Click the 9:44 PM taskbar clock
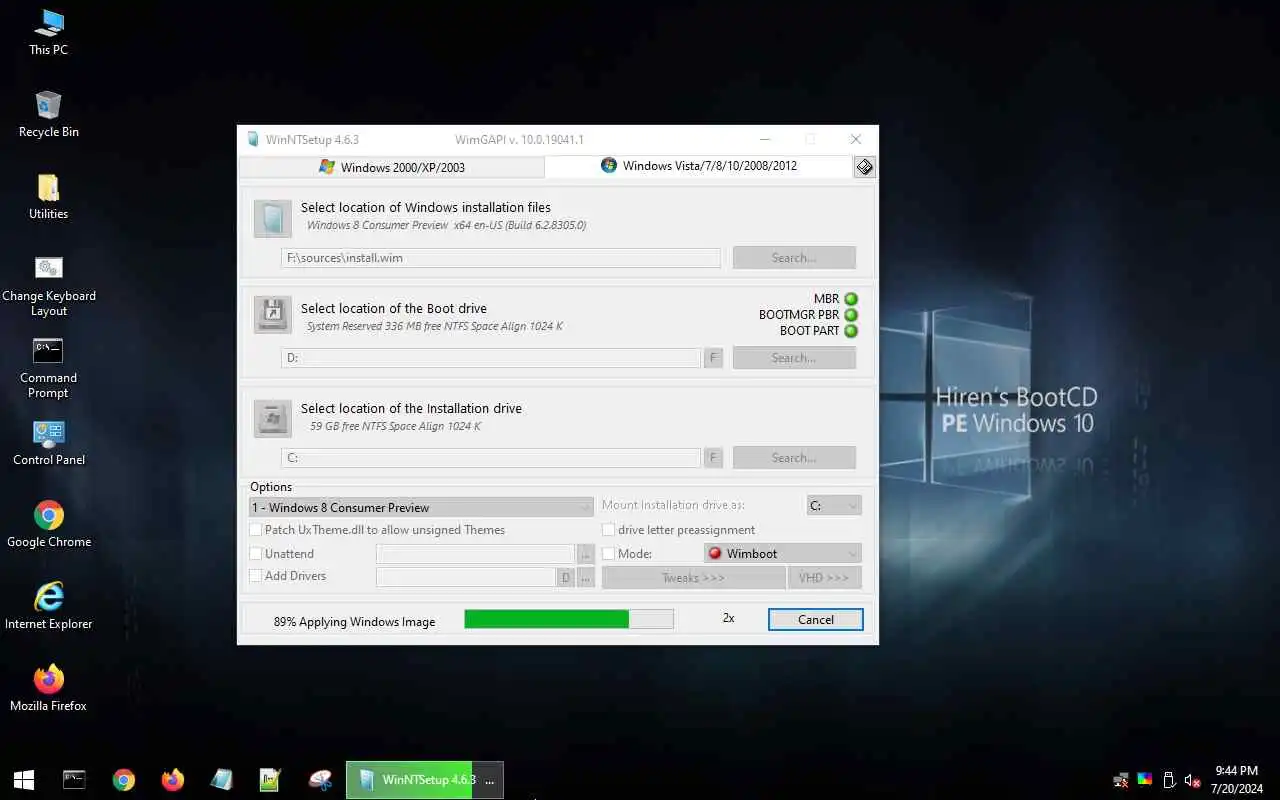This screenshot has width=1280, height=800. [1236, 771]
